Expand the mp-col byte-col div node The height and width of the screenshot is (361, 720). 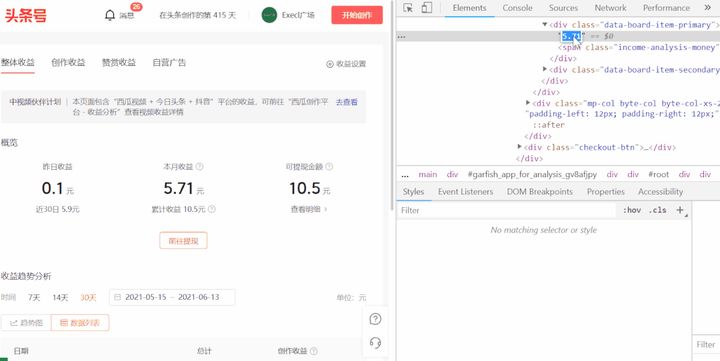pyautogui.click(x=528, y=103)
